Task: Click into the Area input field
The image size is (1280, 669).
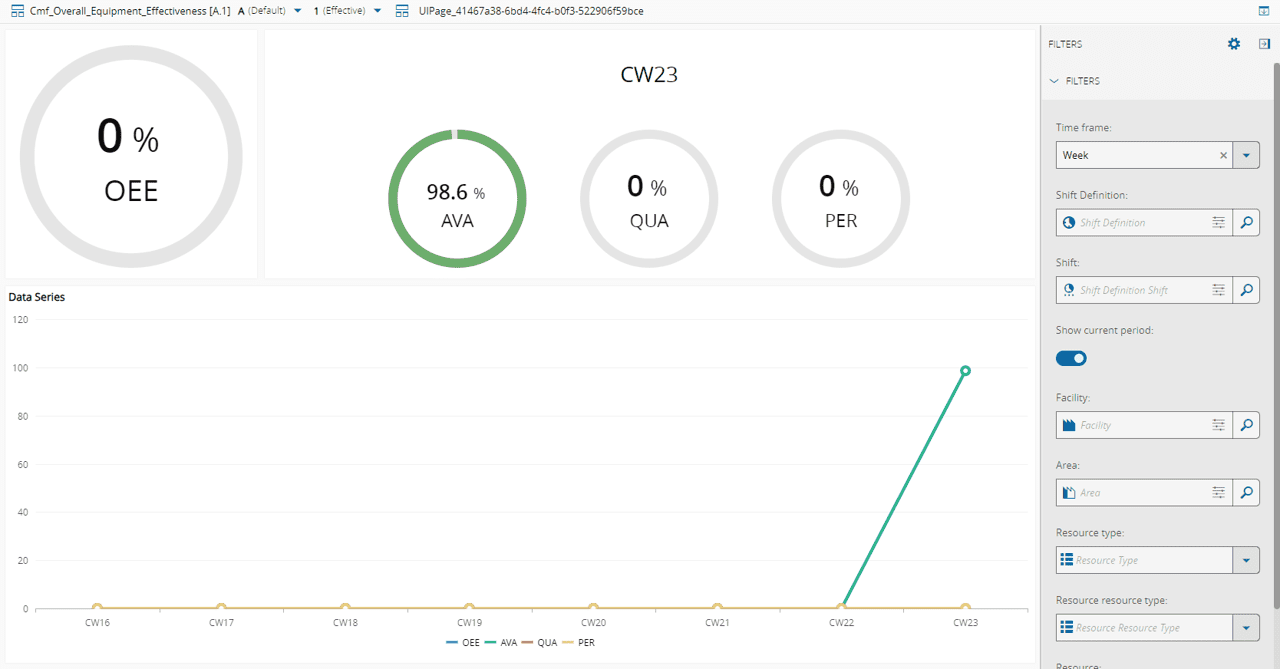Action: 1140,493
